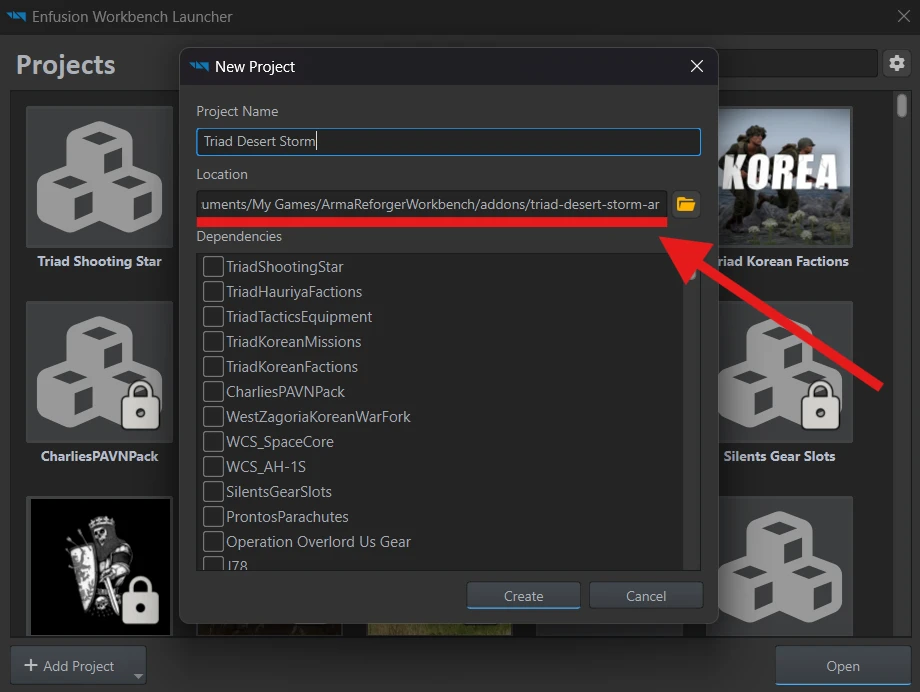Focus the Project Name input field
Image resolution: width=920 pixels, height=692 pixels.
[448, 141]
